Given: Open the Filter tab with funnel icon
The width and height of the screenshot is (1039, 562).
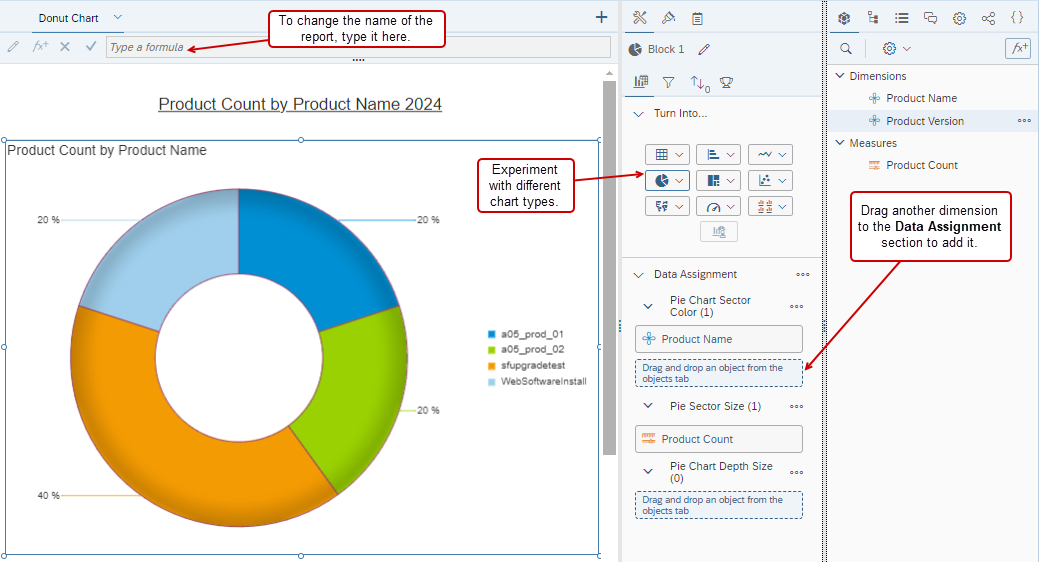Looking at the screenshot, I should pyautogui.click(x=668, y=82).
